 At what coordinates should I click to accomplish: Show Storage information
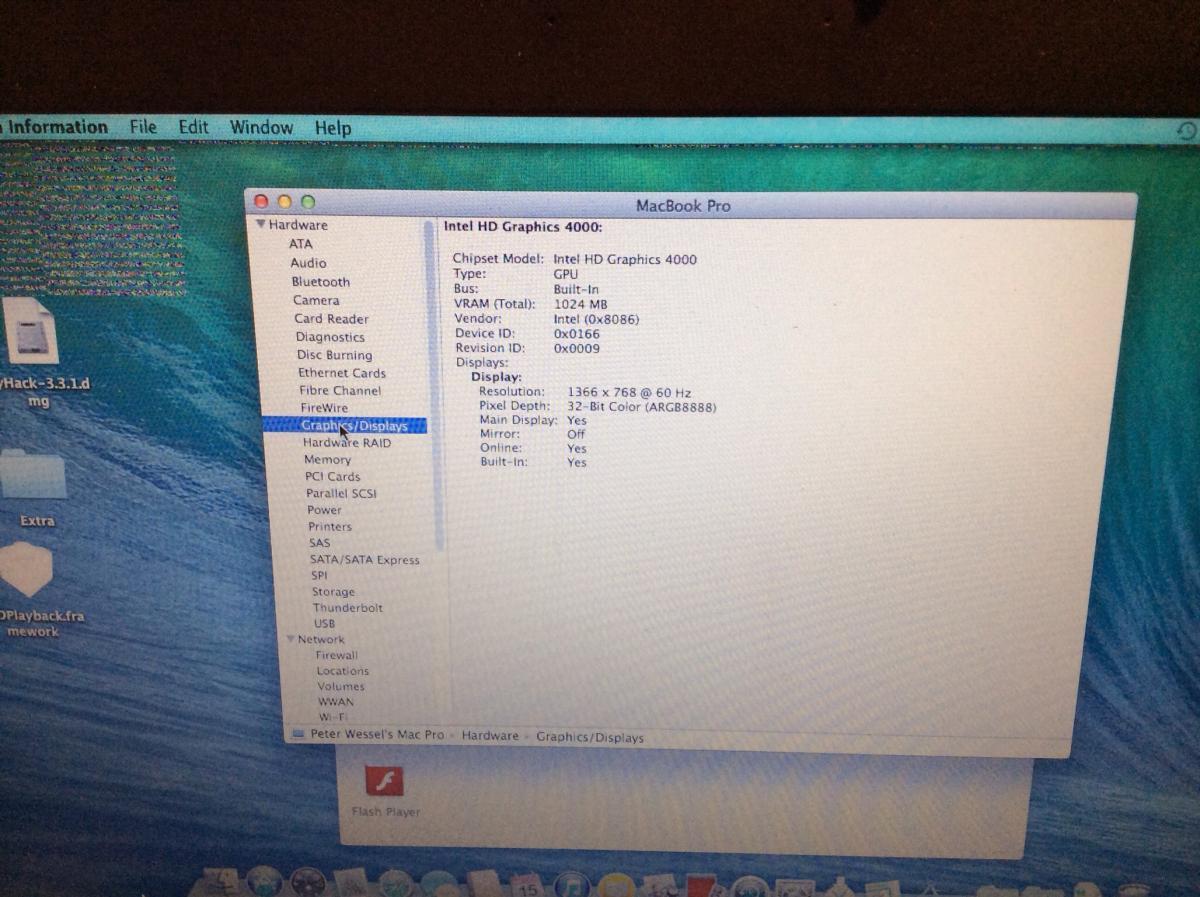click(333, 592)
